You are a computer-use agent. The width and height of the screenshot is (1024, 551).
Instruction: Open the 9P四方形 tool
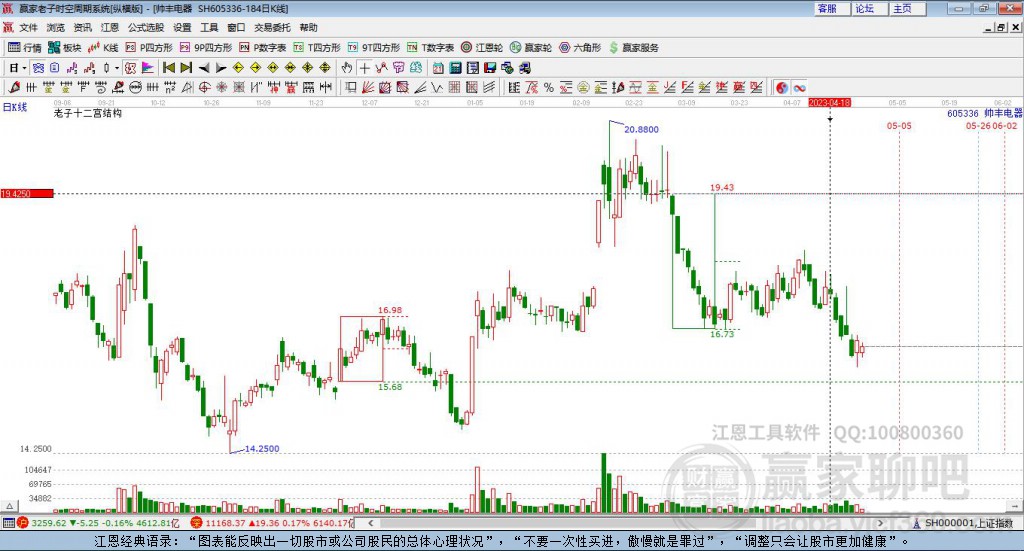click(206, 48)
